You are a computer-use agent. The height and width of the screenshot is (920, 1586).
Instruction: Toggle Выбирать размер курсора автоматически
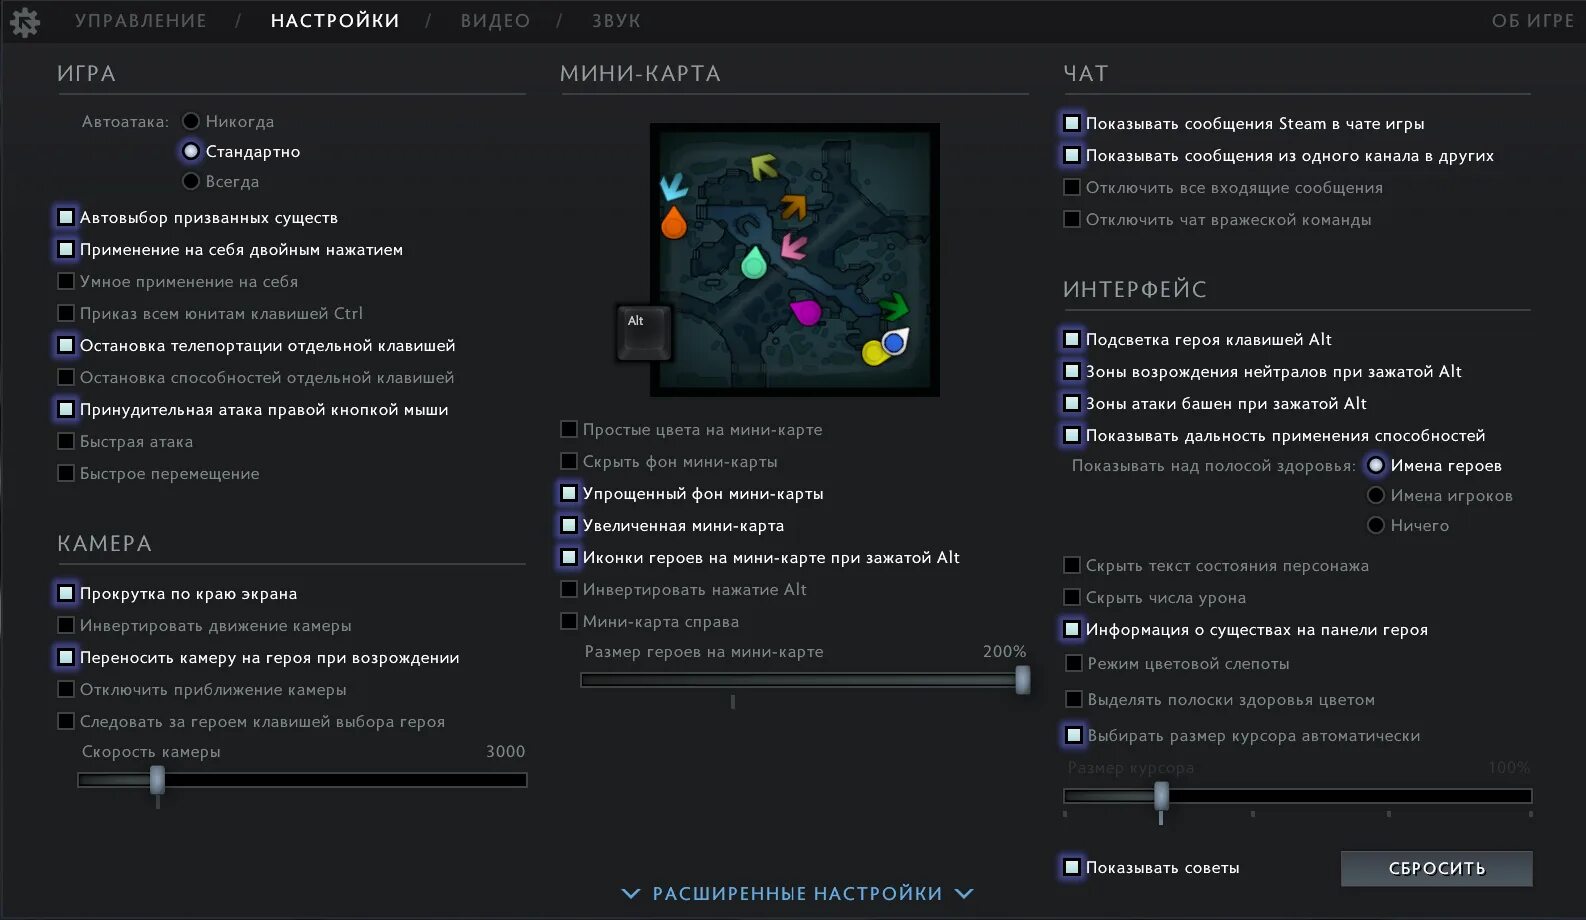click(1074, 735)
